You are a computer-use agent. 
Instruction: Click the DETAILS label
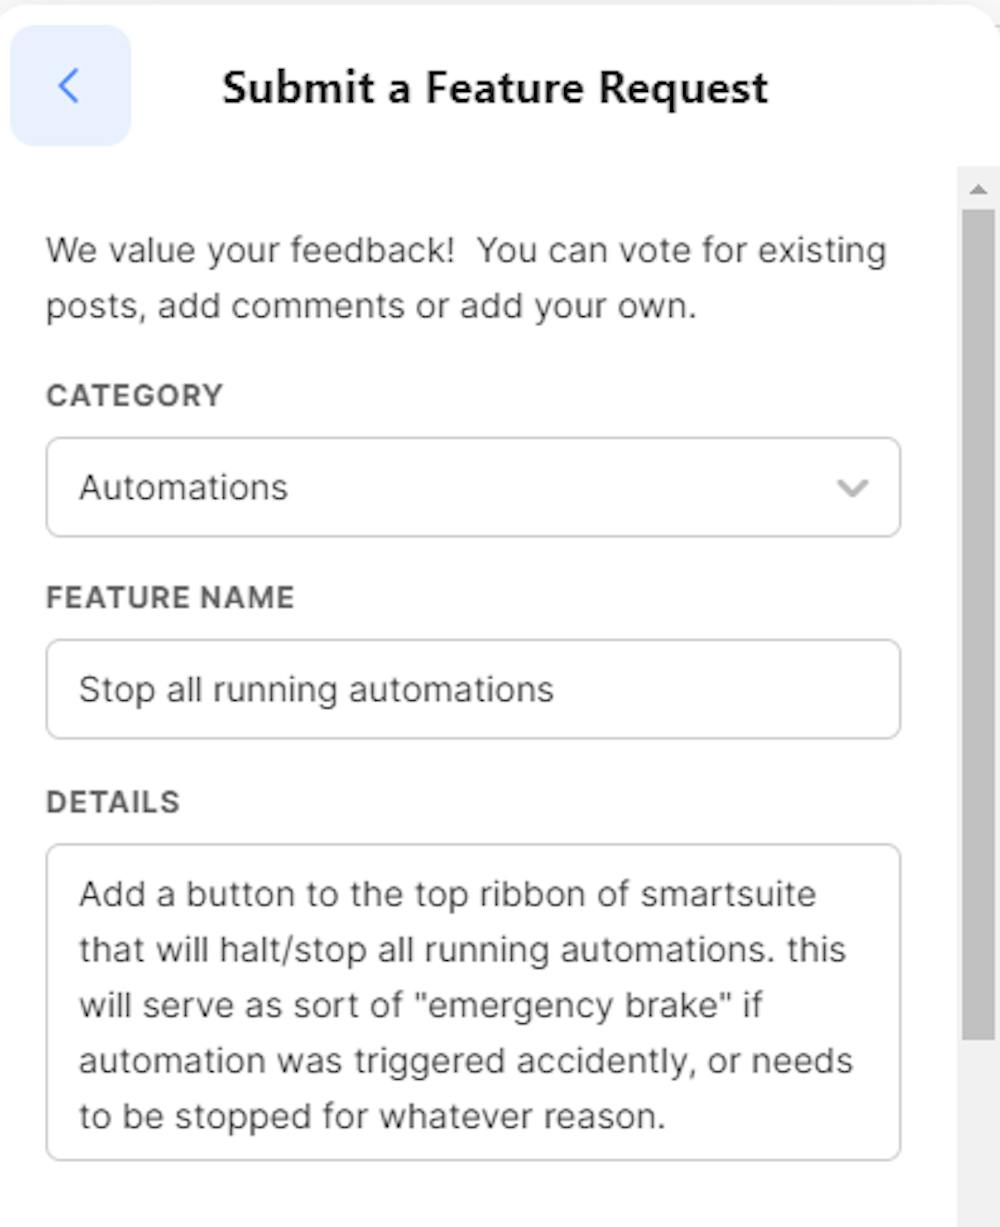coord(112,801)
